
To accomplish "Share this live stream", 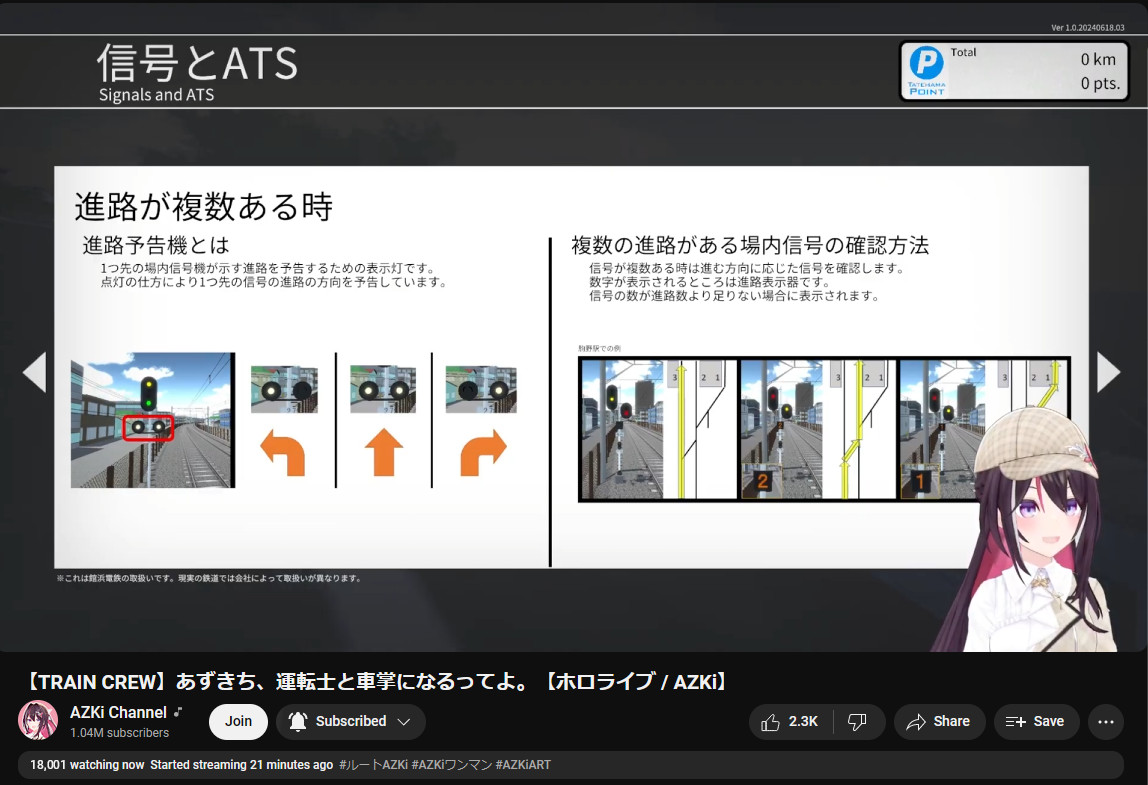I will point(939,722).
